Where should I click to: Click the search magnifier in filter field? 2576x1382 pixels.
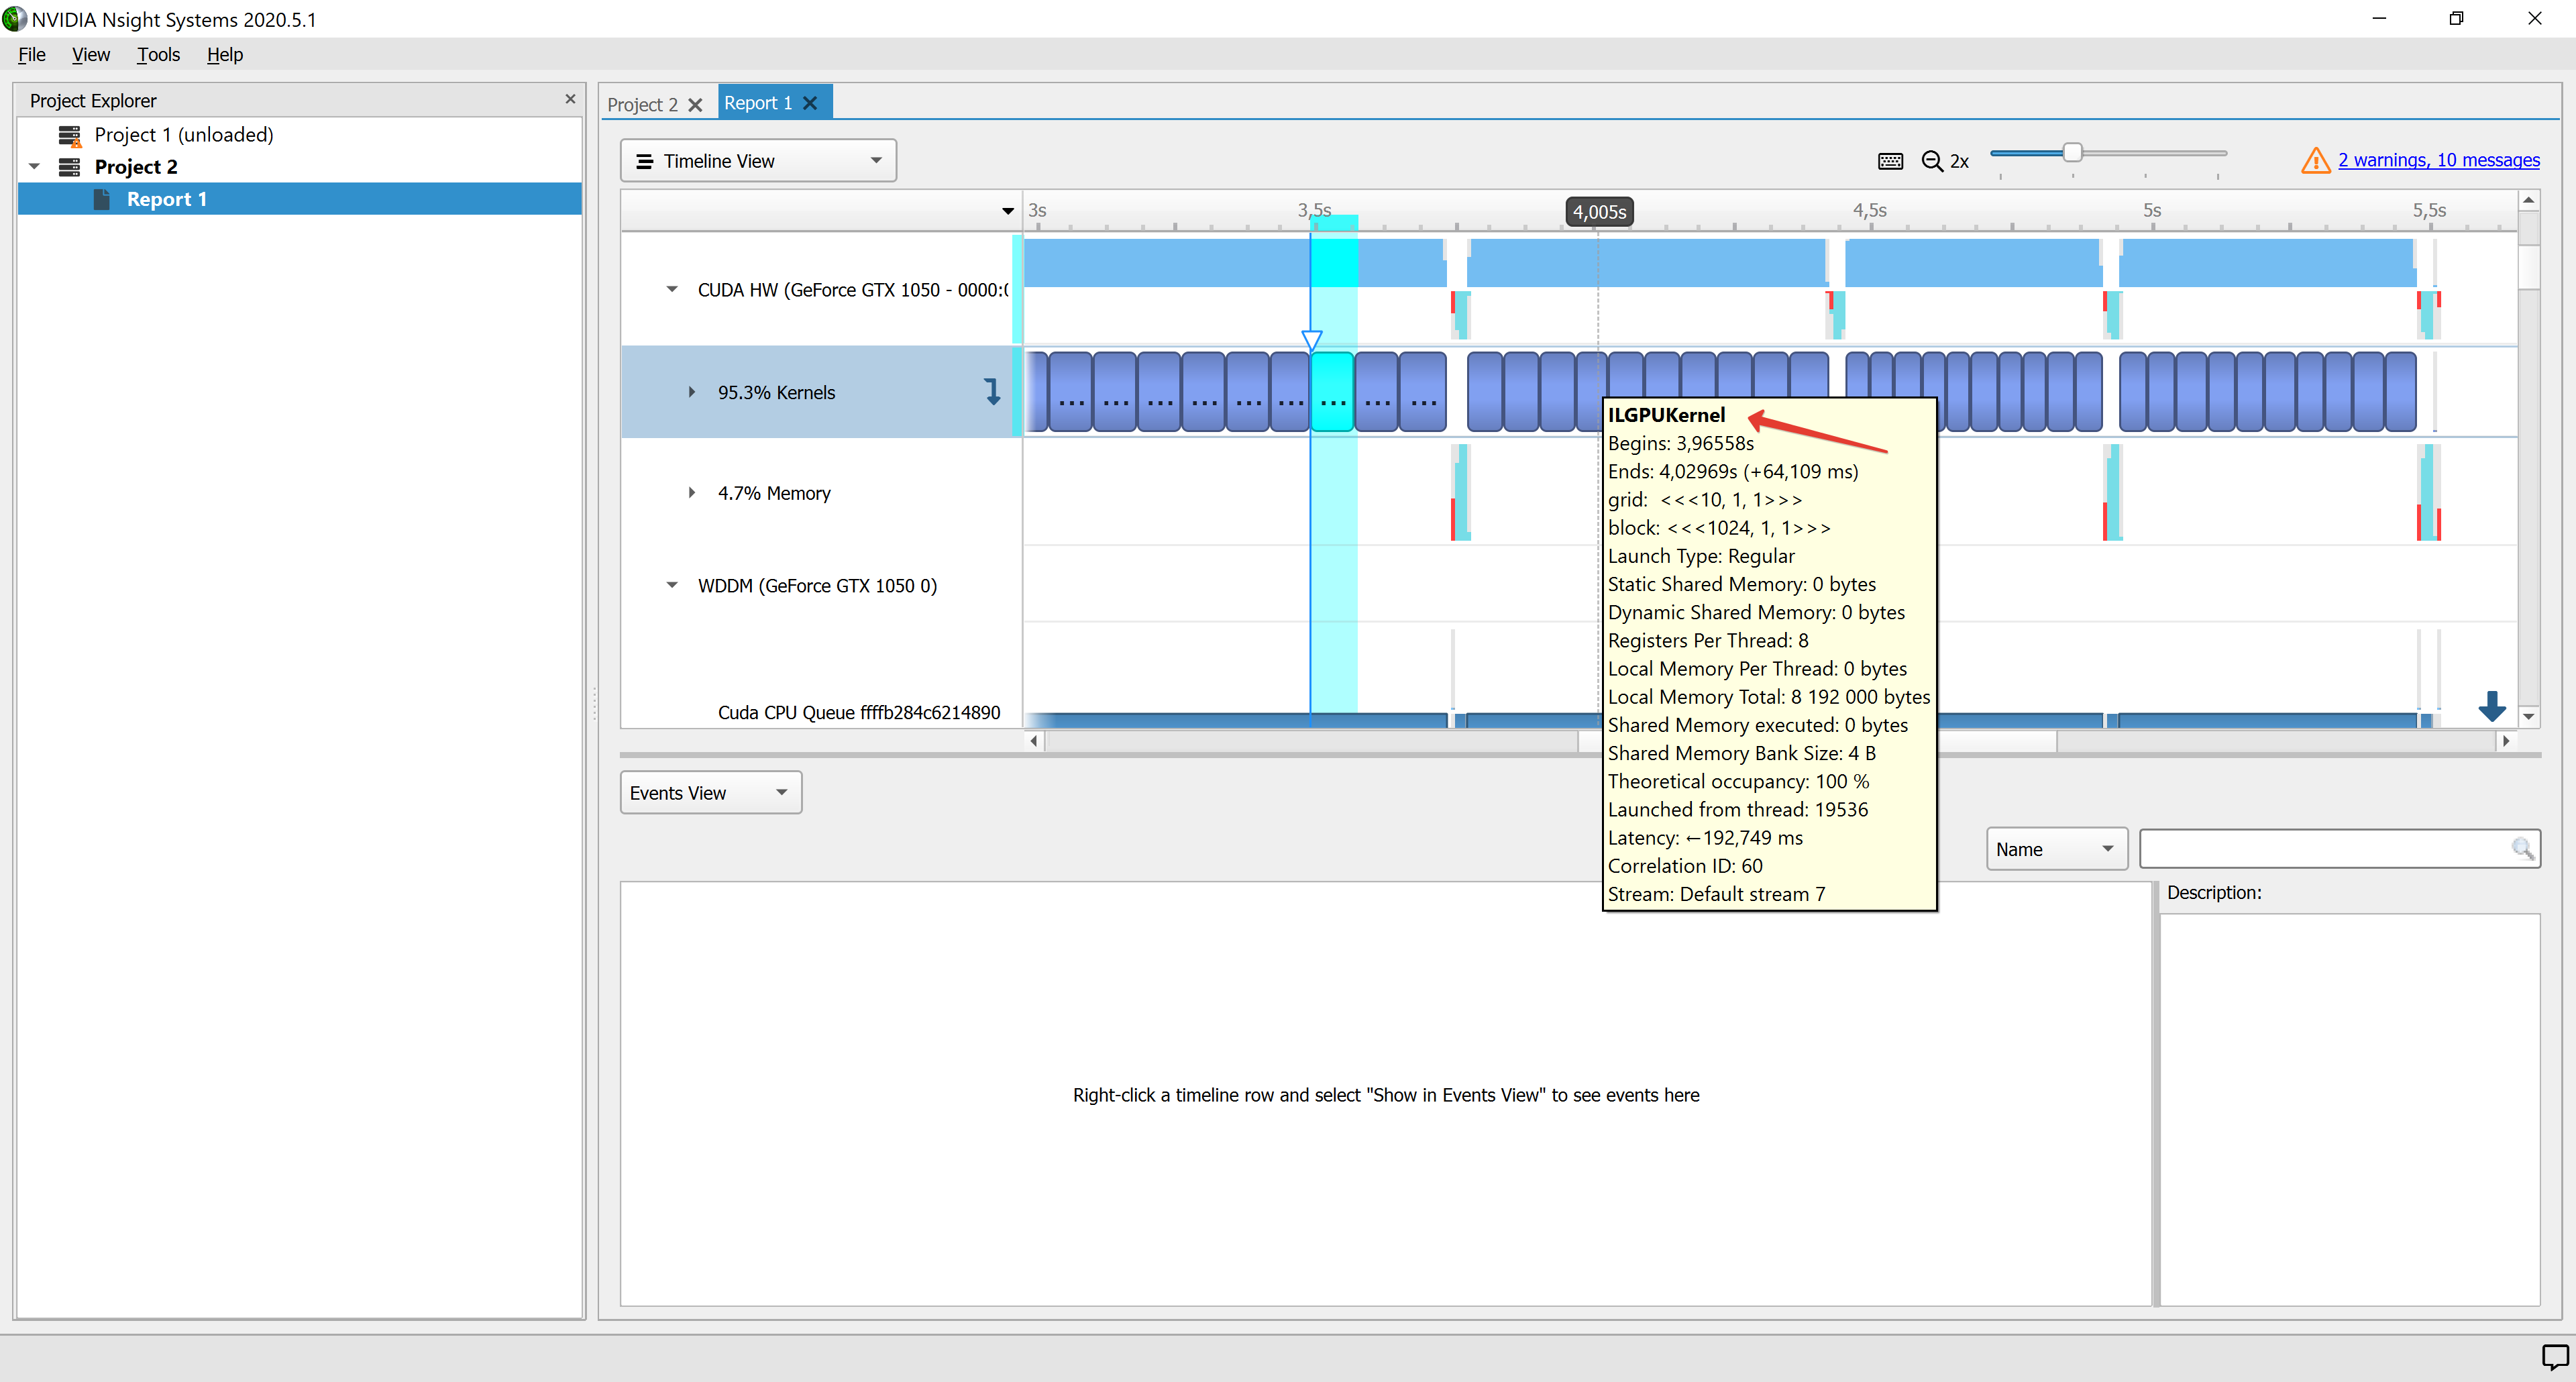coord(2521,849)
